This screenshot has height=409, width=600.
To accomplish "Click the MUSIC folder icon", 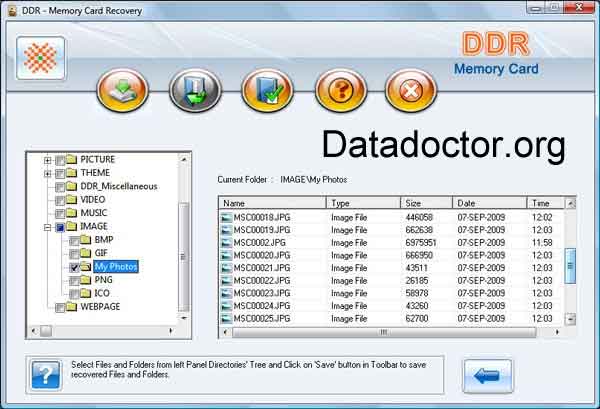I will pyautogui.click(x=72, y=213).
